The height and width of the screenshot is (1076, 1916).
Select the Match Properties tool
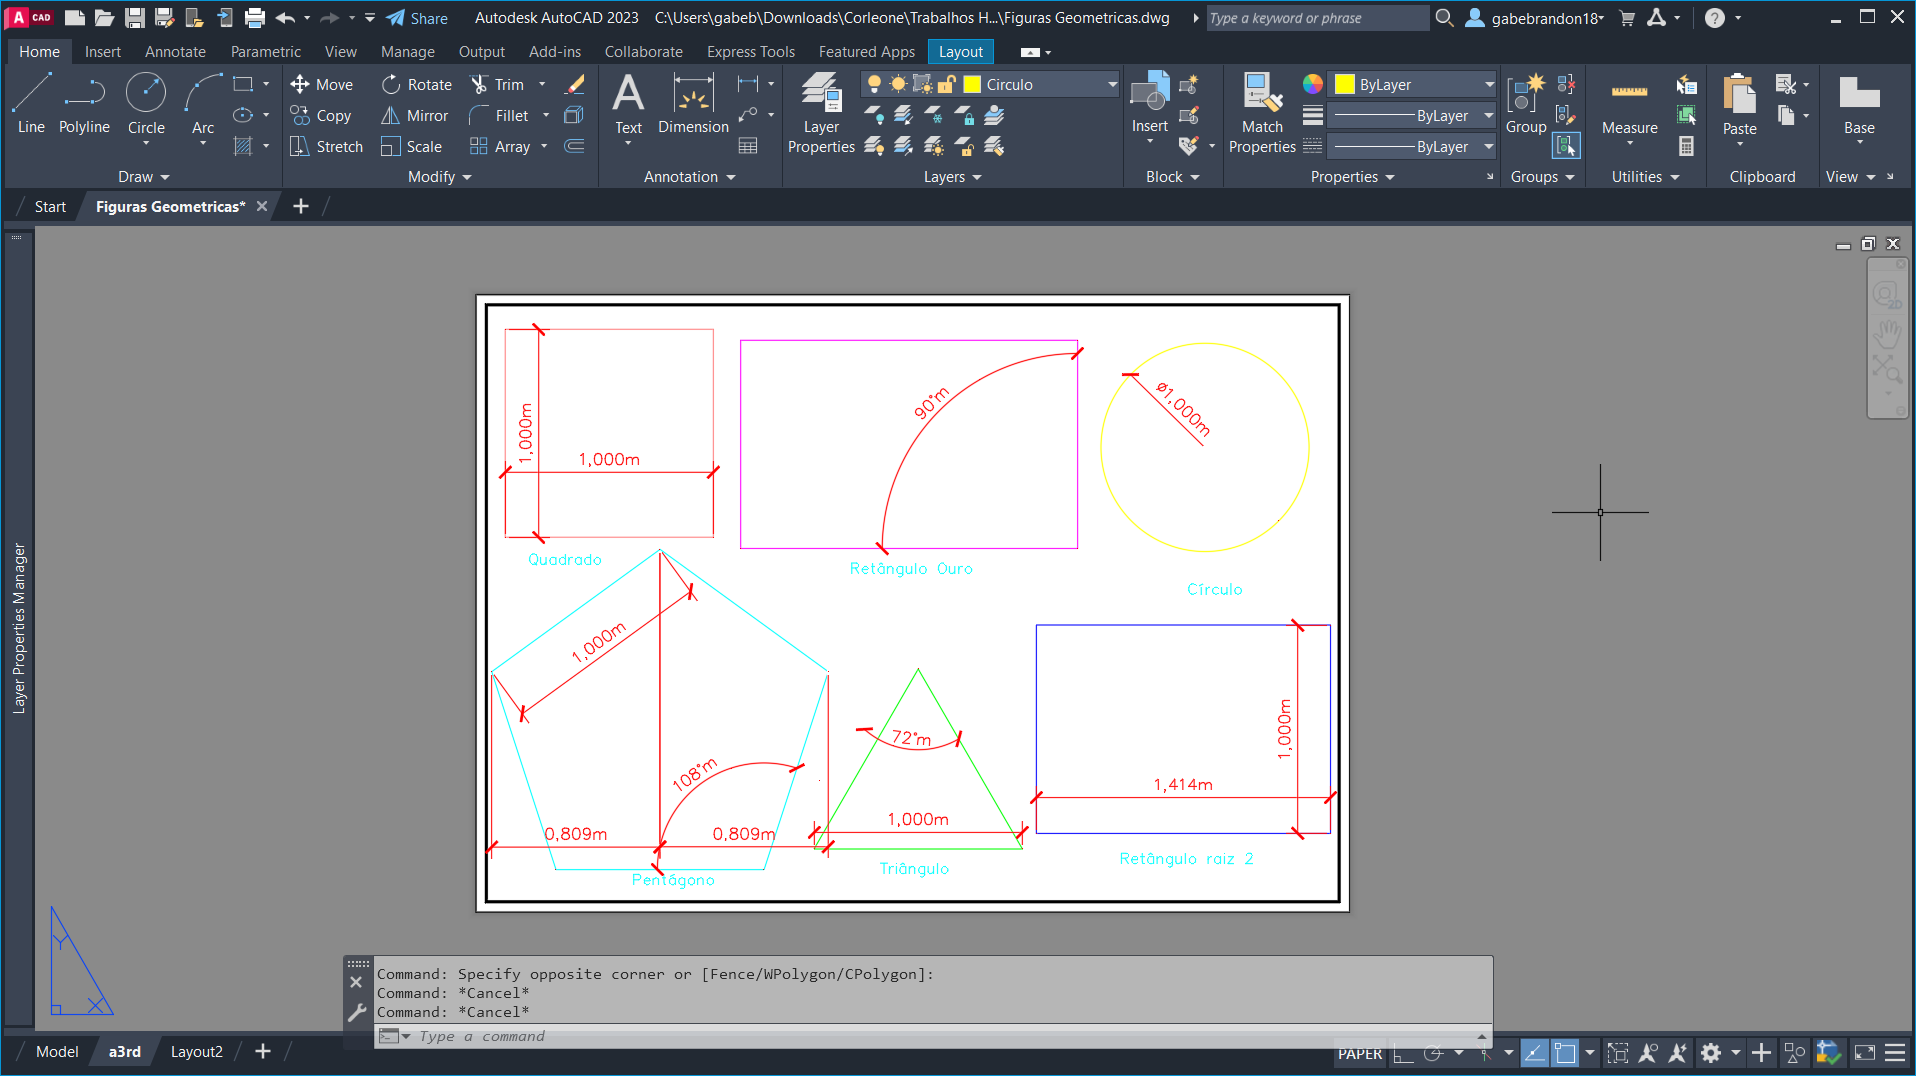tap(1262, 110)
